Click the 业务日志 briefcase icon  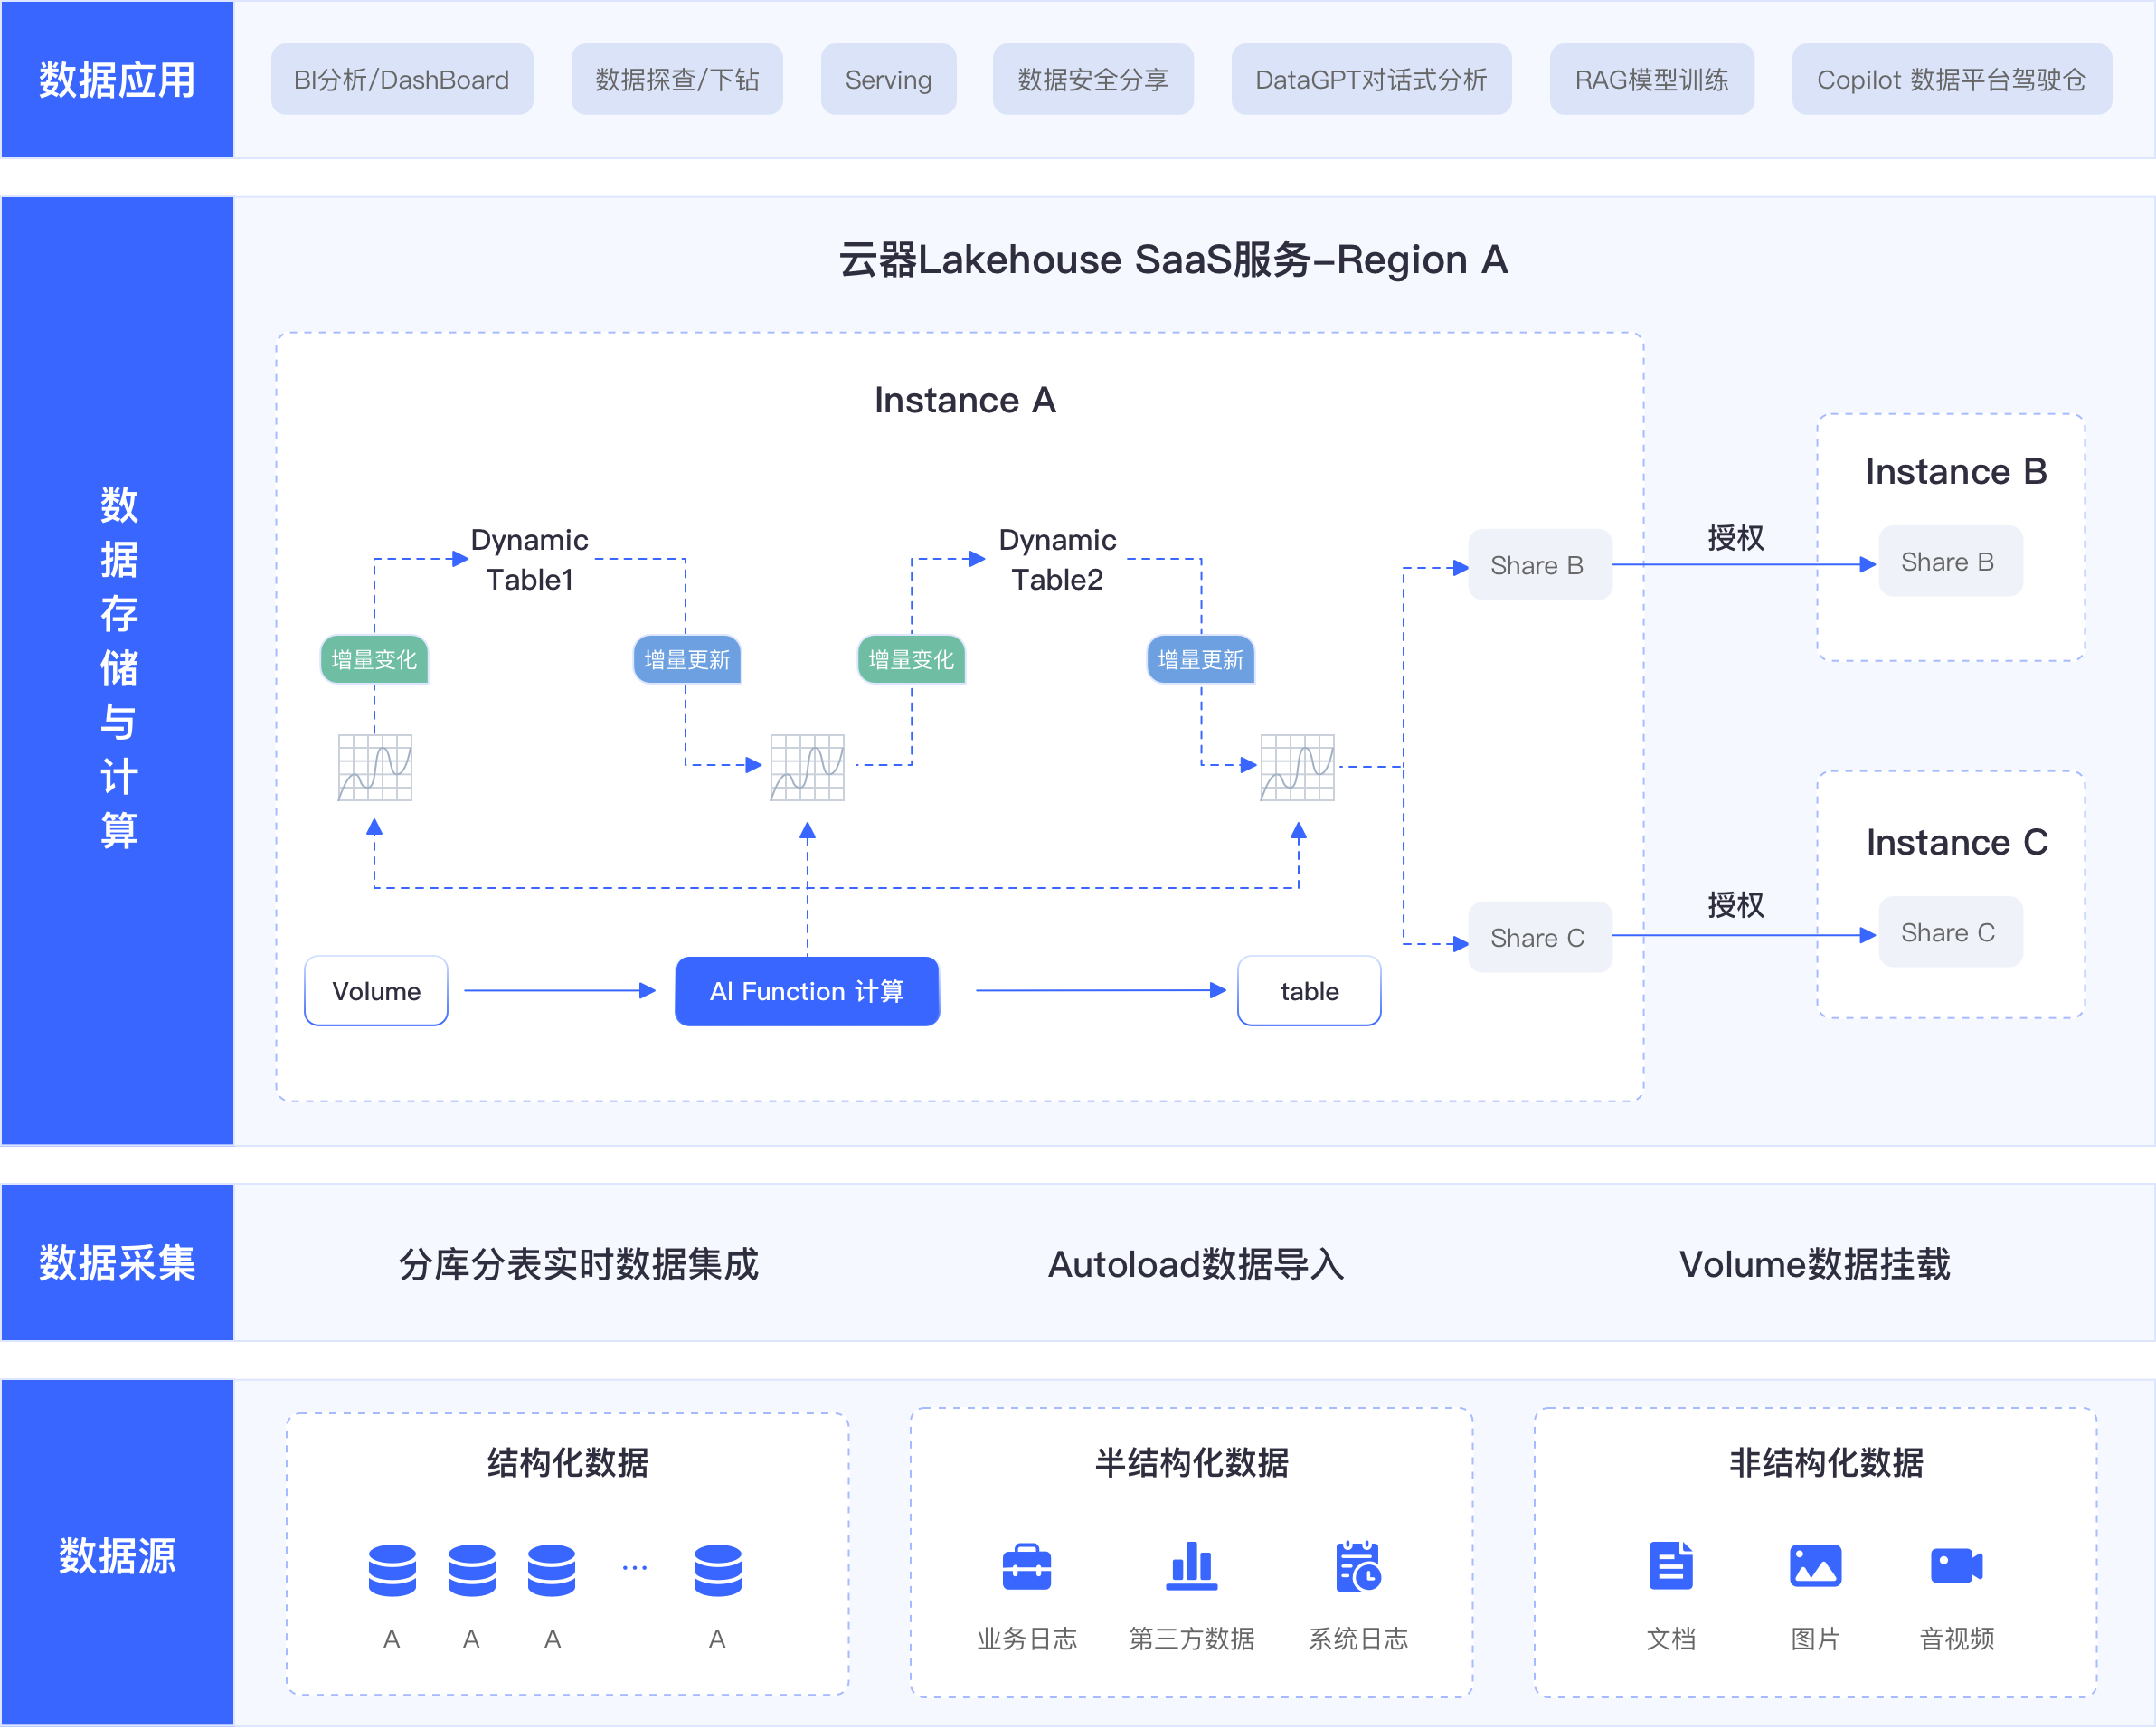click(x=1026, y=1566)
